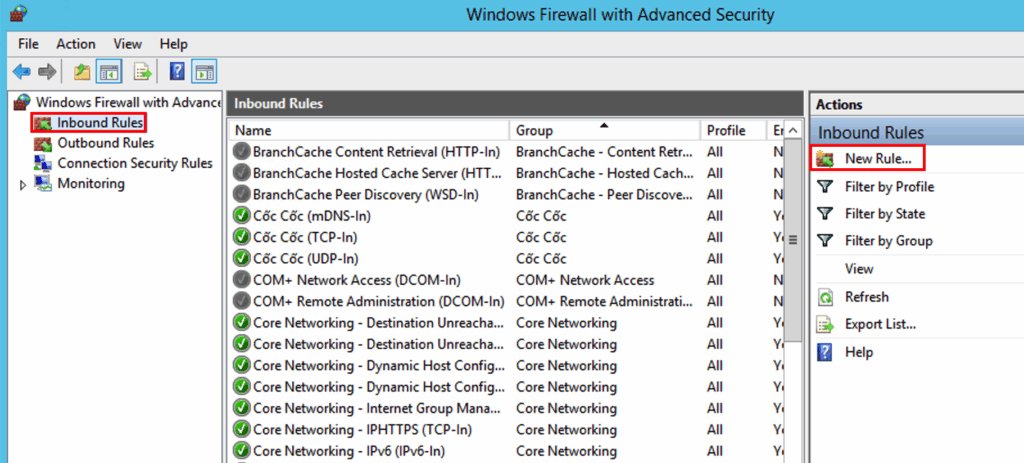Click the New Rule icon in Actions

click(826, 158)
